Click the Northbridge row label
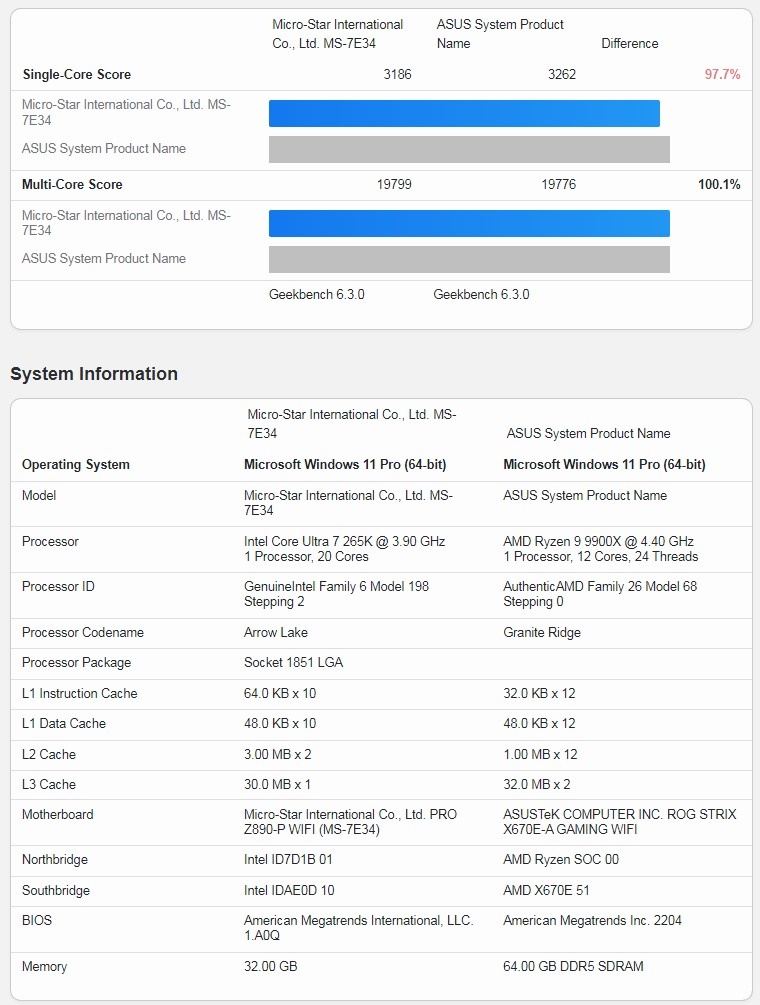Image resolution: width=760 pixels, height=1005 pixels. pos(55,860)
